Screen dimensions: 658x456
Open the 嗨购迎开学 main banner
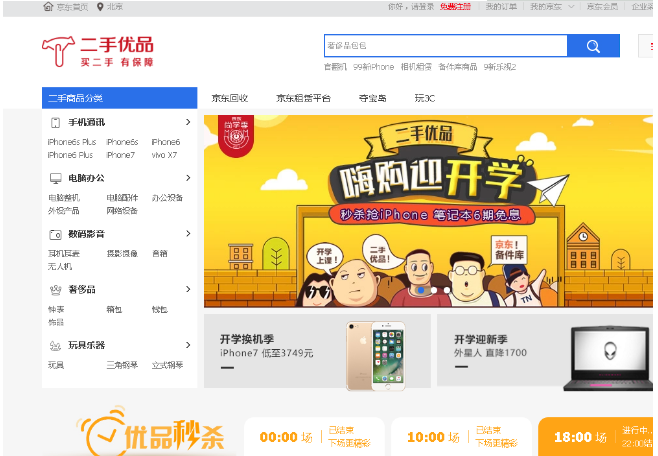coord(428,211)
